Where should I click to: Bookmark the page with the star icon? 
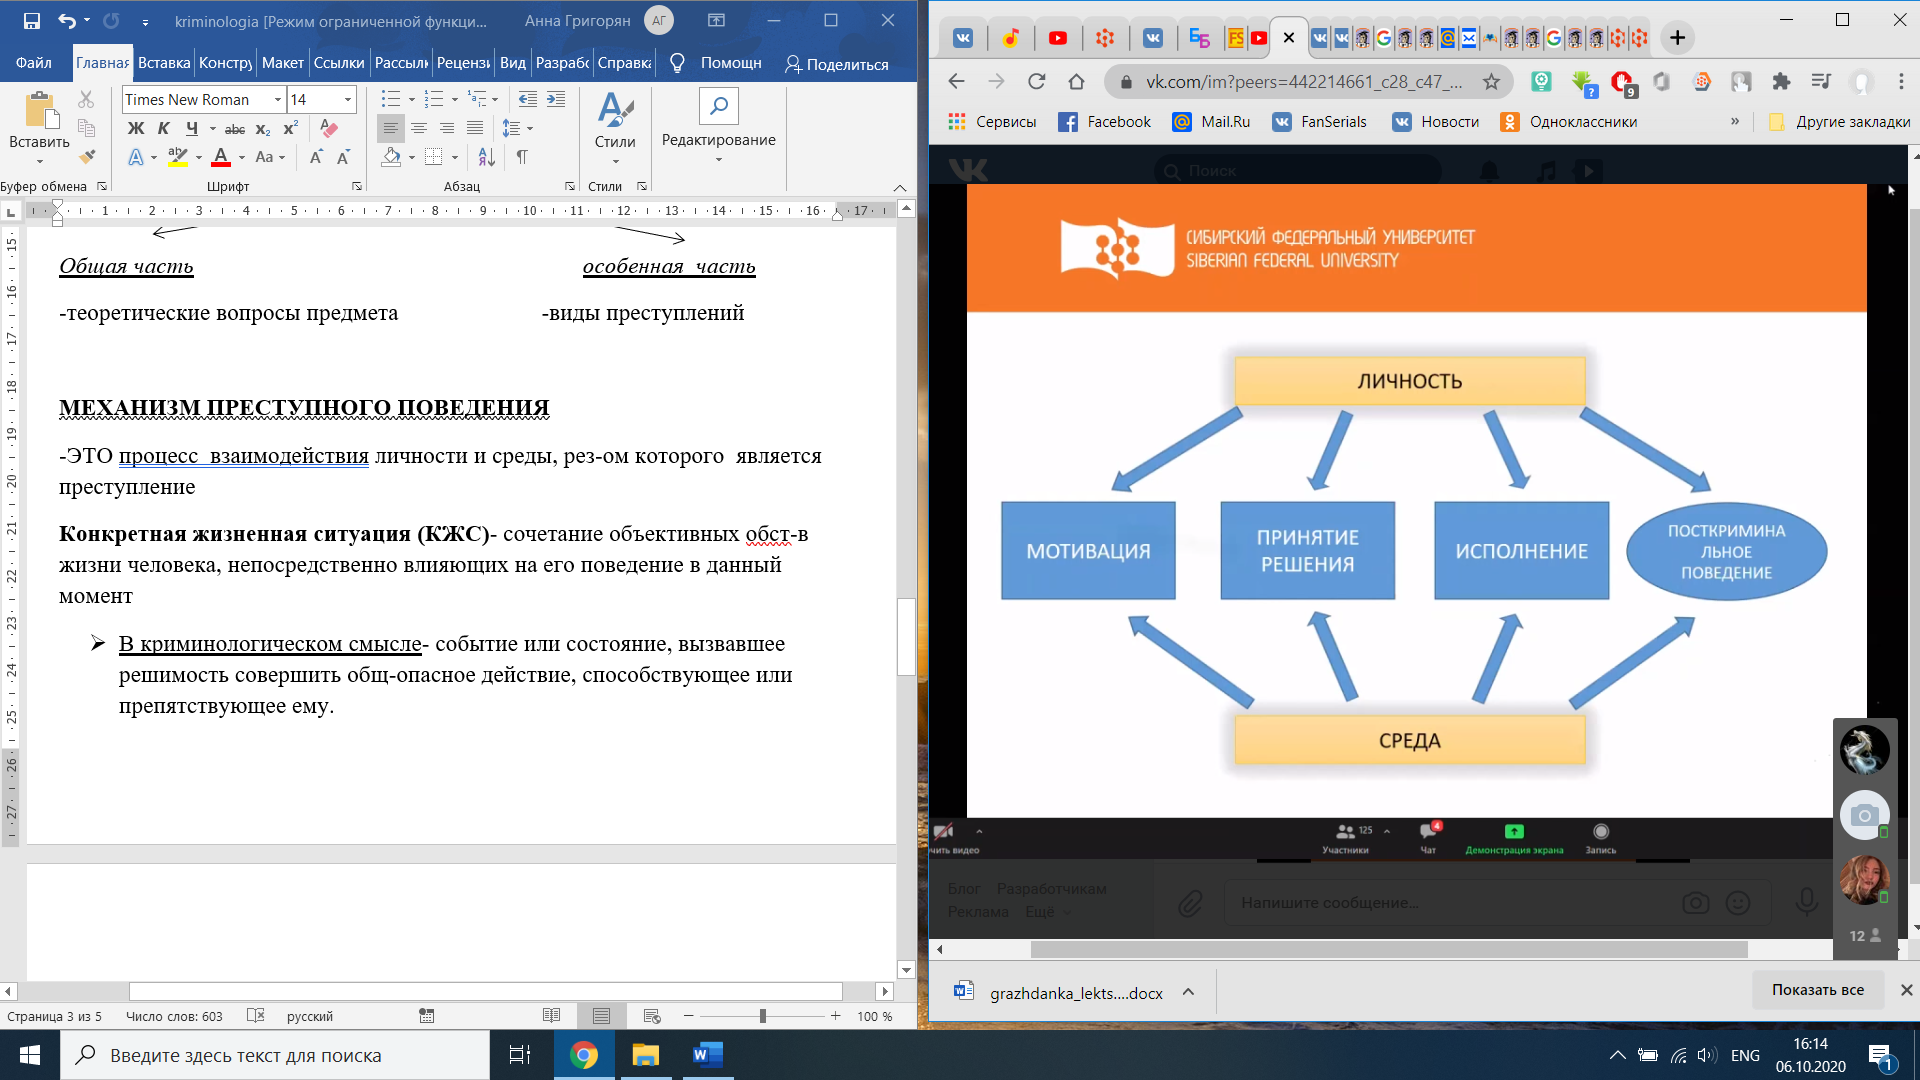tap(1491, 82)
